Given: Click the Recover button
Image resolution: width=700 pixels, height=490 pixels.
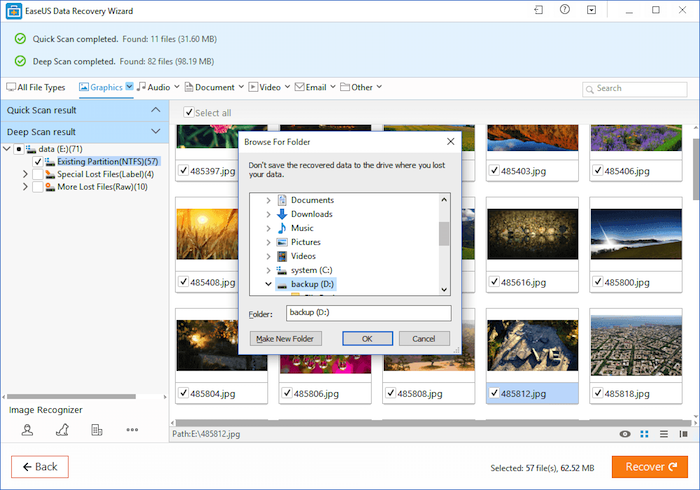Looking at the screenshot, I should coord(650,467).
